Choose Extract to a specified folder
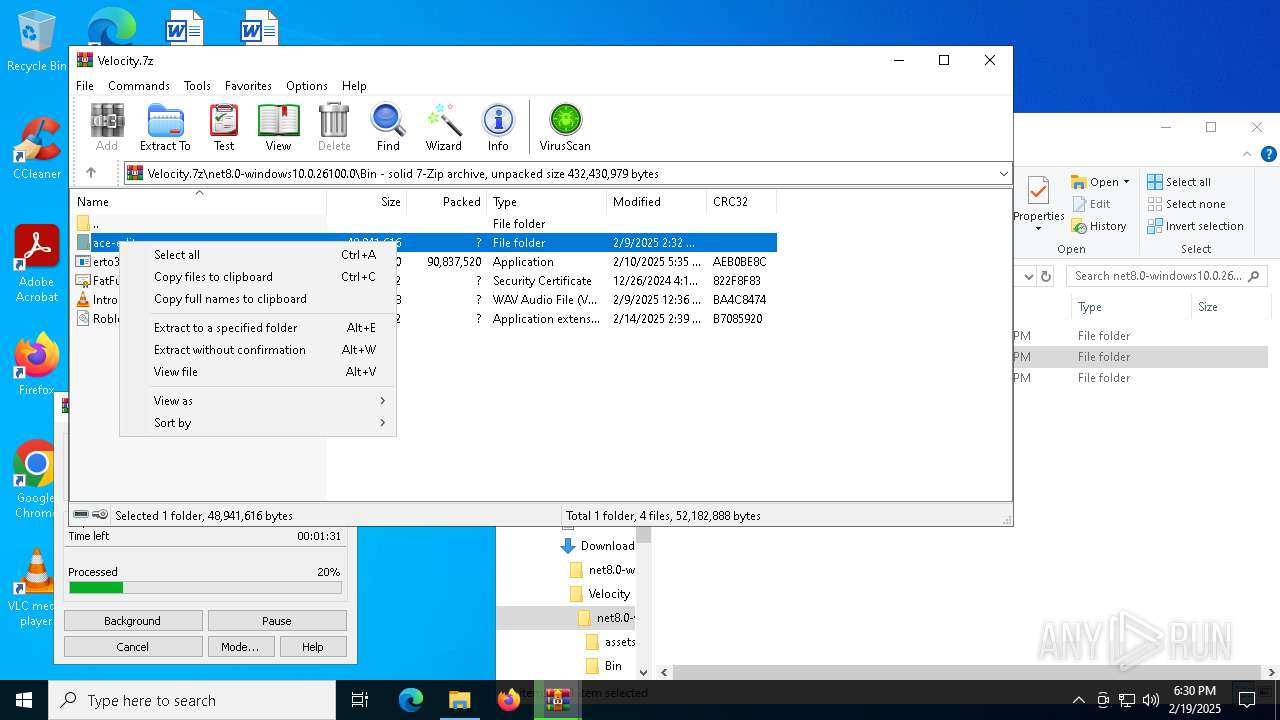 [258, 328]
